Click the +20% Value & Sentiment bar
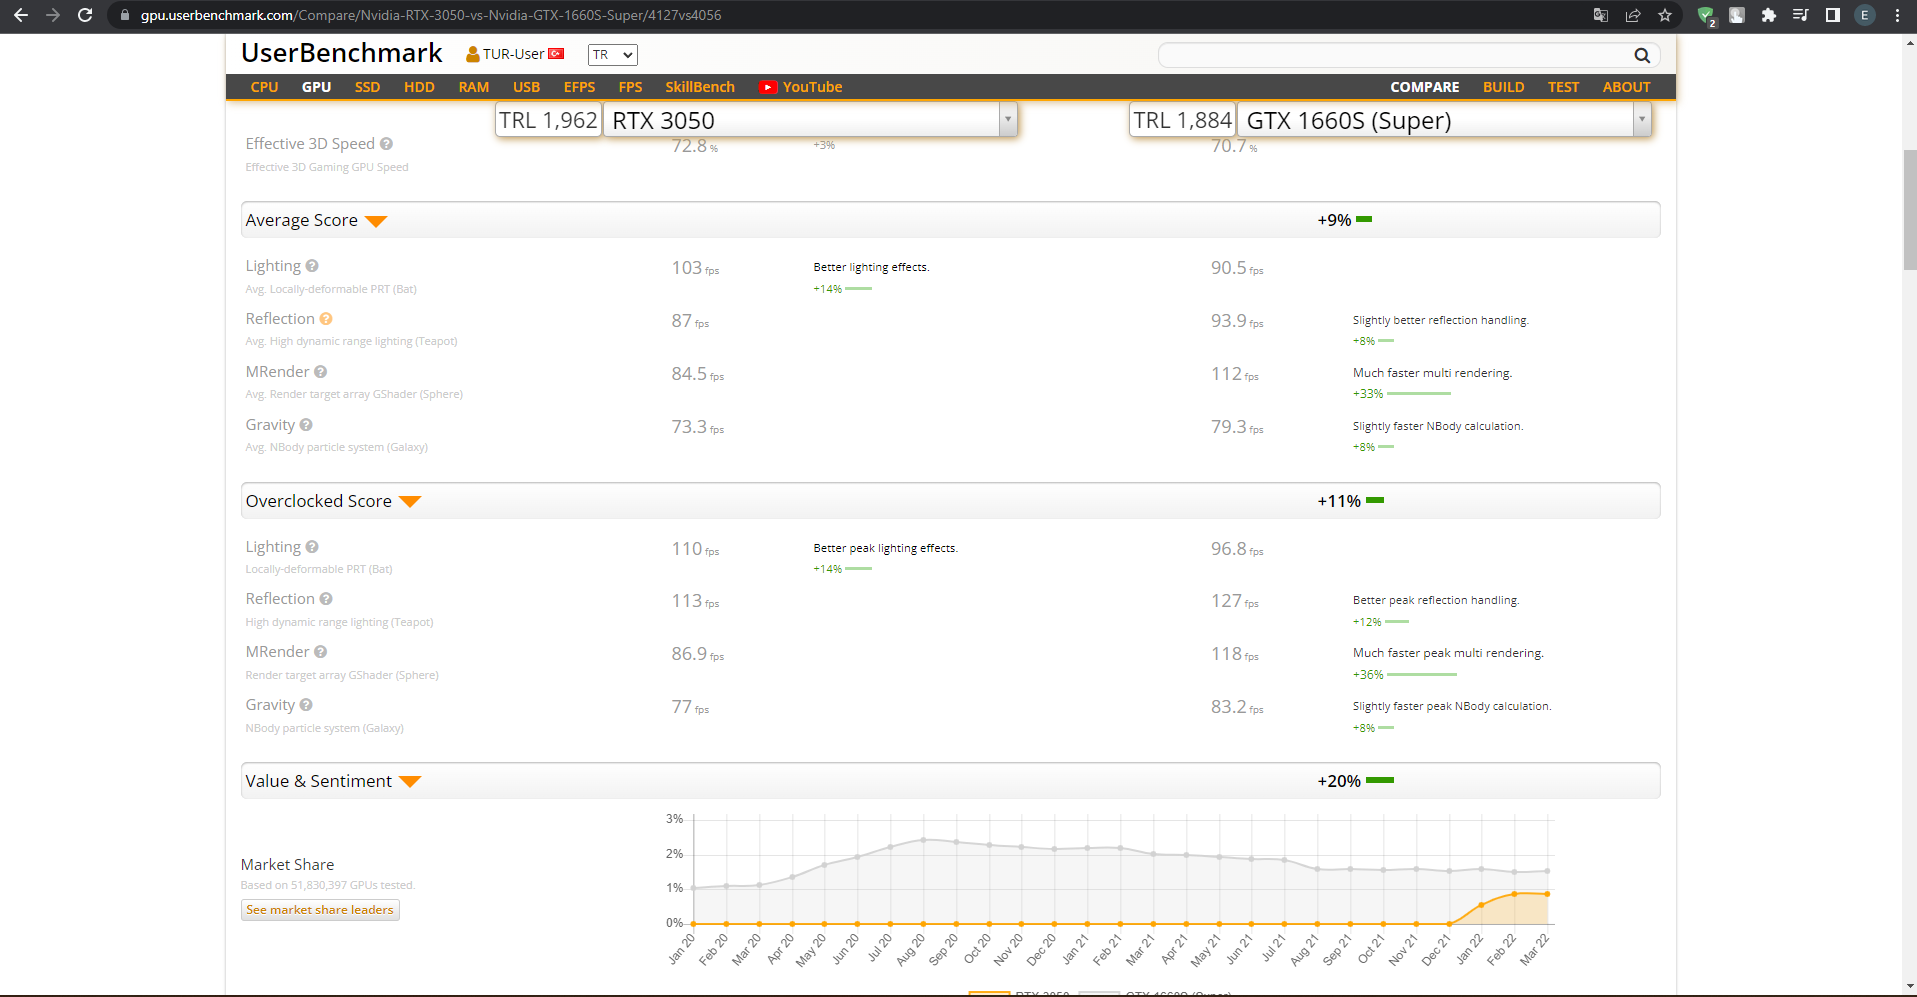This screenshot has height=997, width=1917. point(1380,781)
